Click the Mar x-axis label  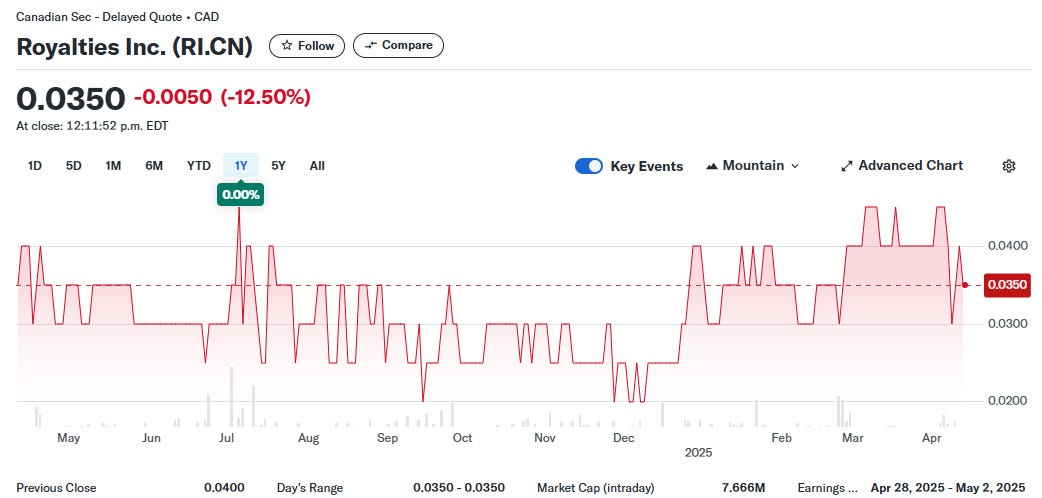click(x=853, y=437)
